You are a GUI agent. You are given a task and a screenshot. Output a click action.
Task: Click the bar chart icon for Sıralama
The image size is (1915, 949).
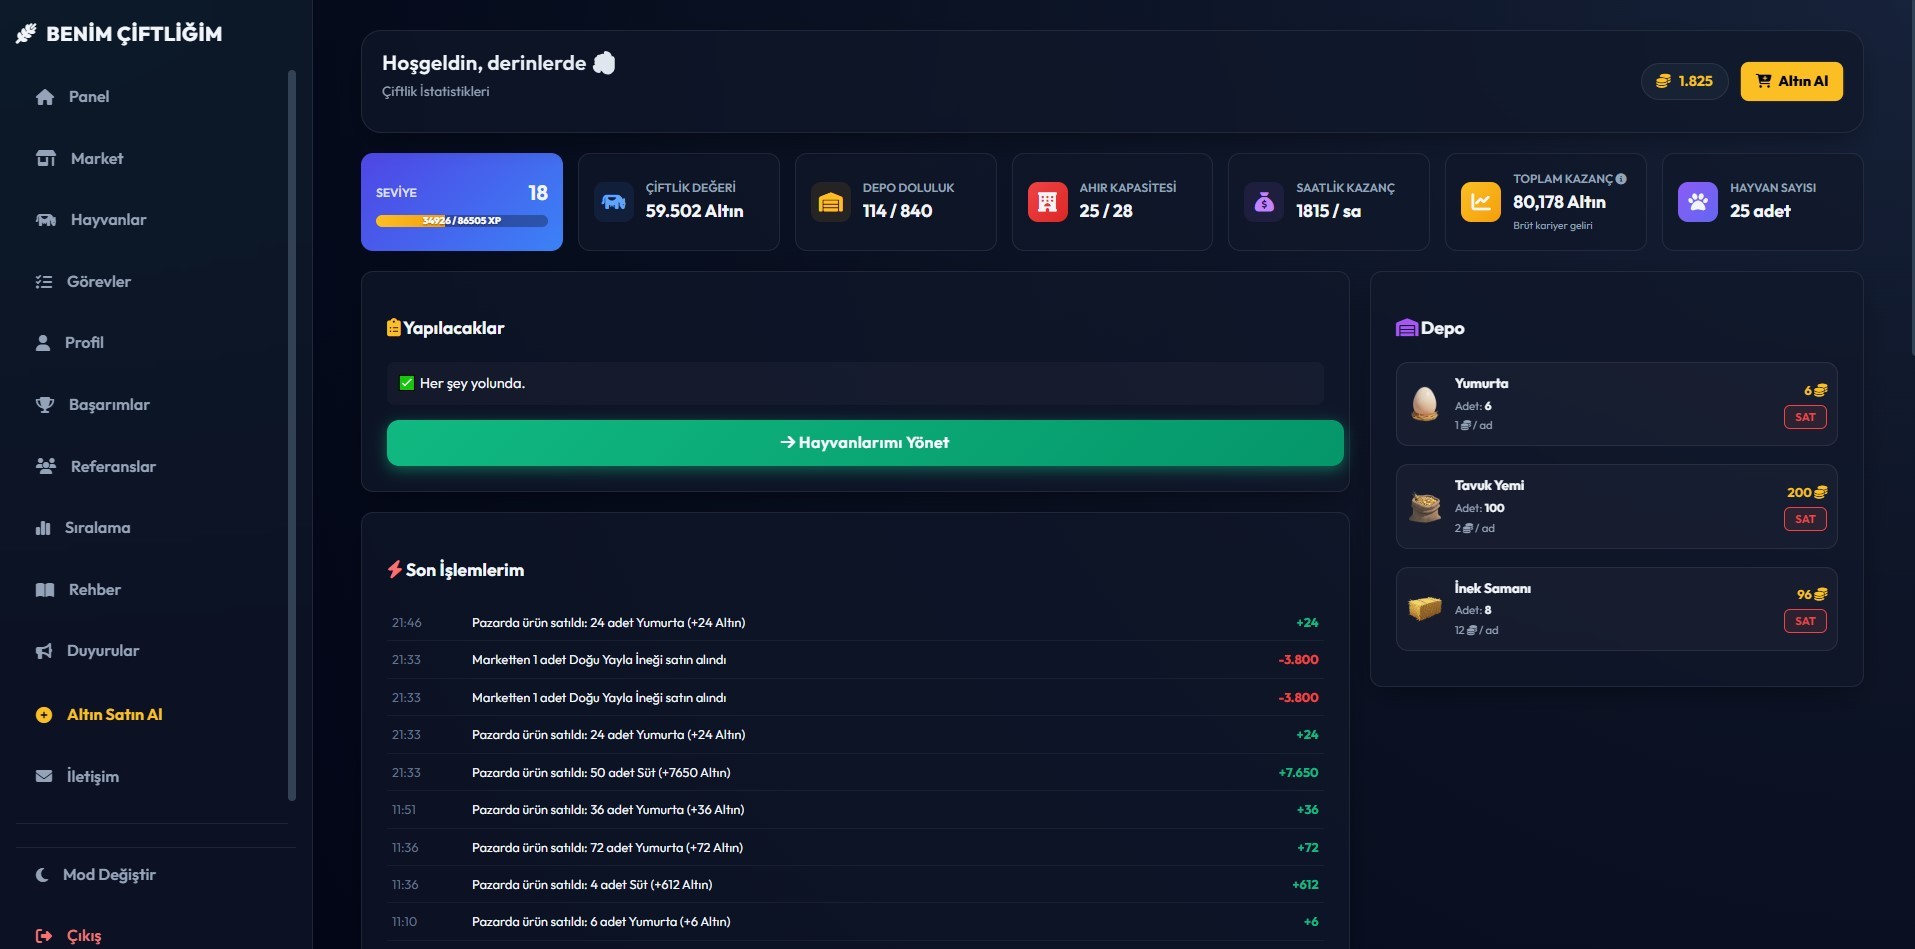click(43, 528)
